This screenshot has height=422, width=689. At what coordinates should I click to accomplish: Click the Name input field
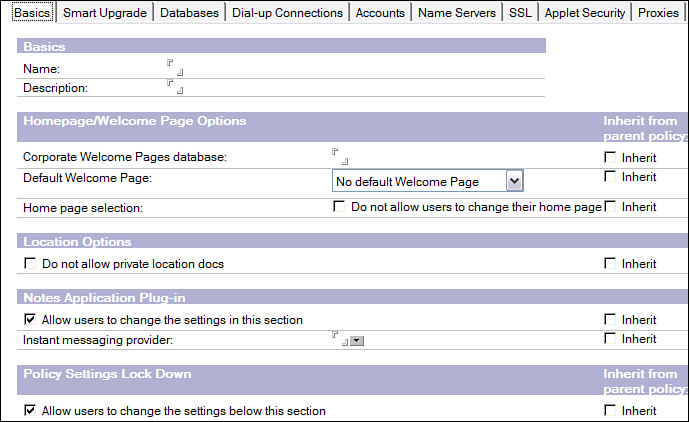pos(175,69)
